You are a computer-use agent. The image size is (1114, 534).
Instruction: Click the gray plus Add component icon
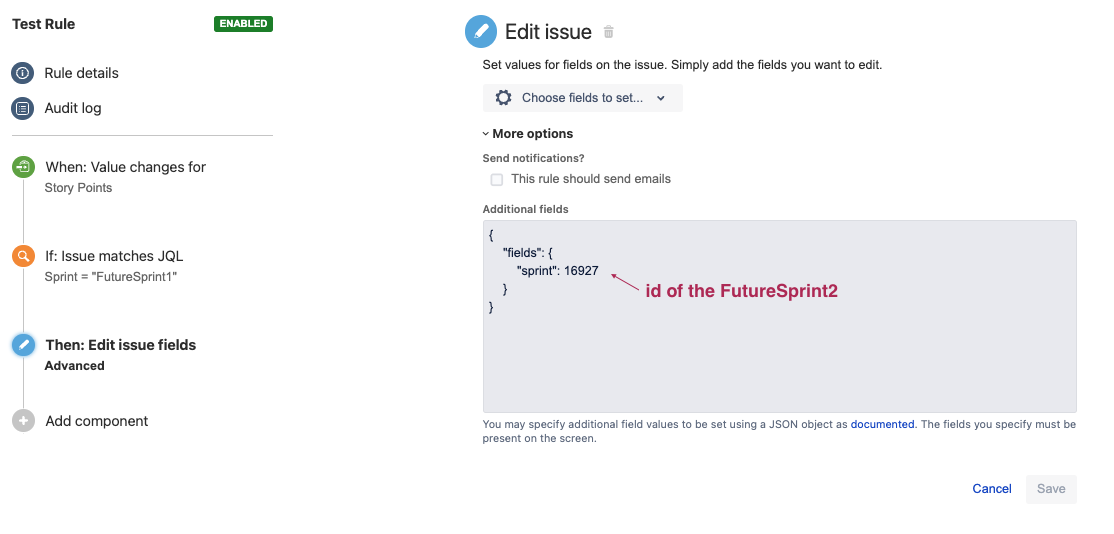tap(23, 421)
